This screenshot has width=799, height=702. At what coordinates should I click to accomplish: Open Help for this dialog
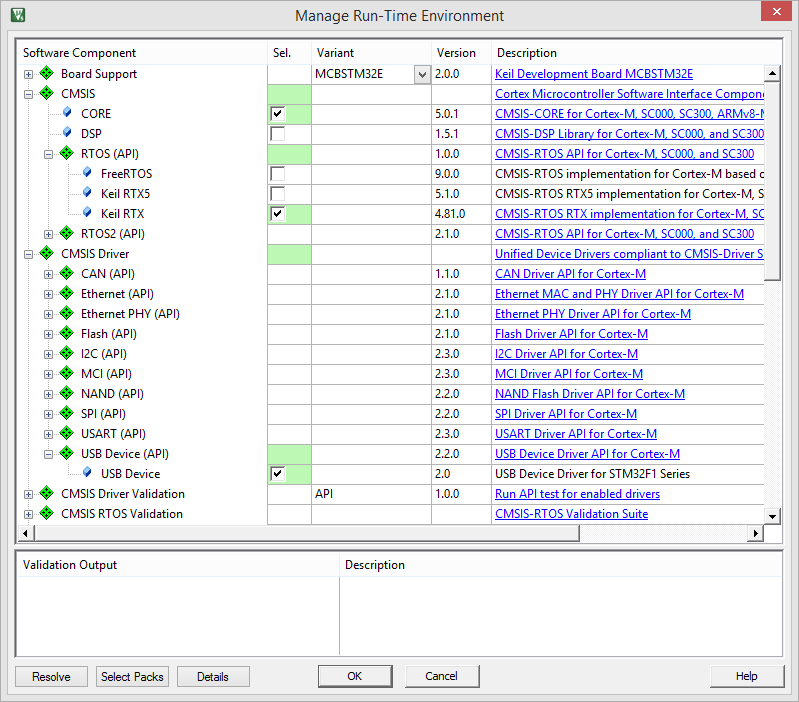(747, 676)
